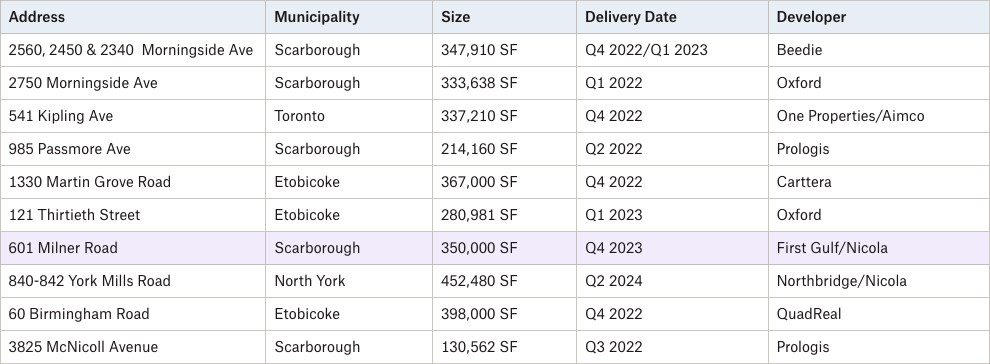
Task: Select the Carttera developer cell
Action: tap(878, 182)
